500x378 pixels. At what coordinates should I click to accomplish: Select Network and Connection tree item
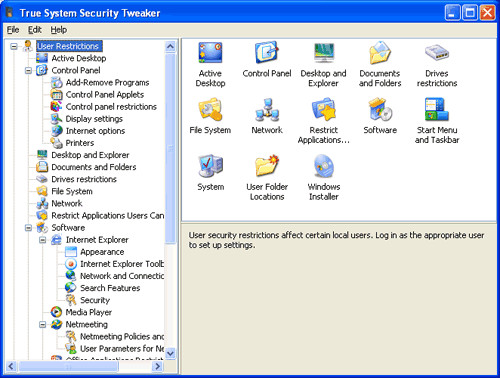pyautogui.click(x=122, y=276)
